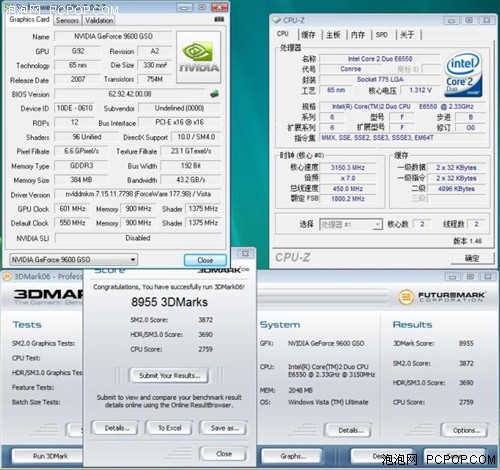Image resolution: width=500 pixels, height=470 pixels.
Task: Click Submit Your Results button
Action: pos(170,376)
